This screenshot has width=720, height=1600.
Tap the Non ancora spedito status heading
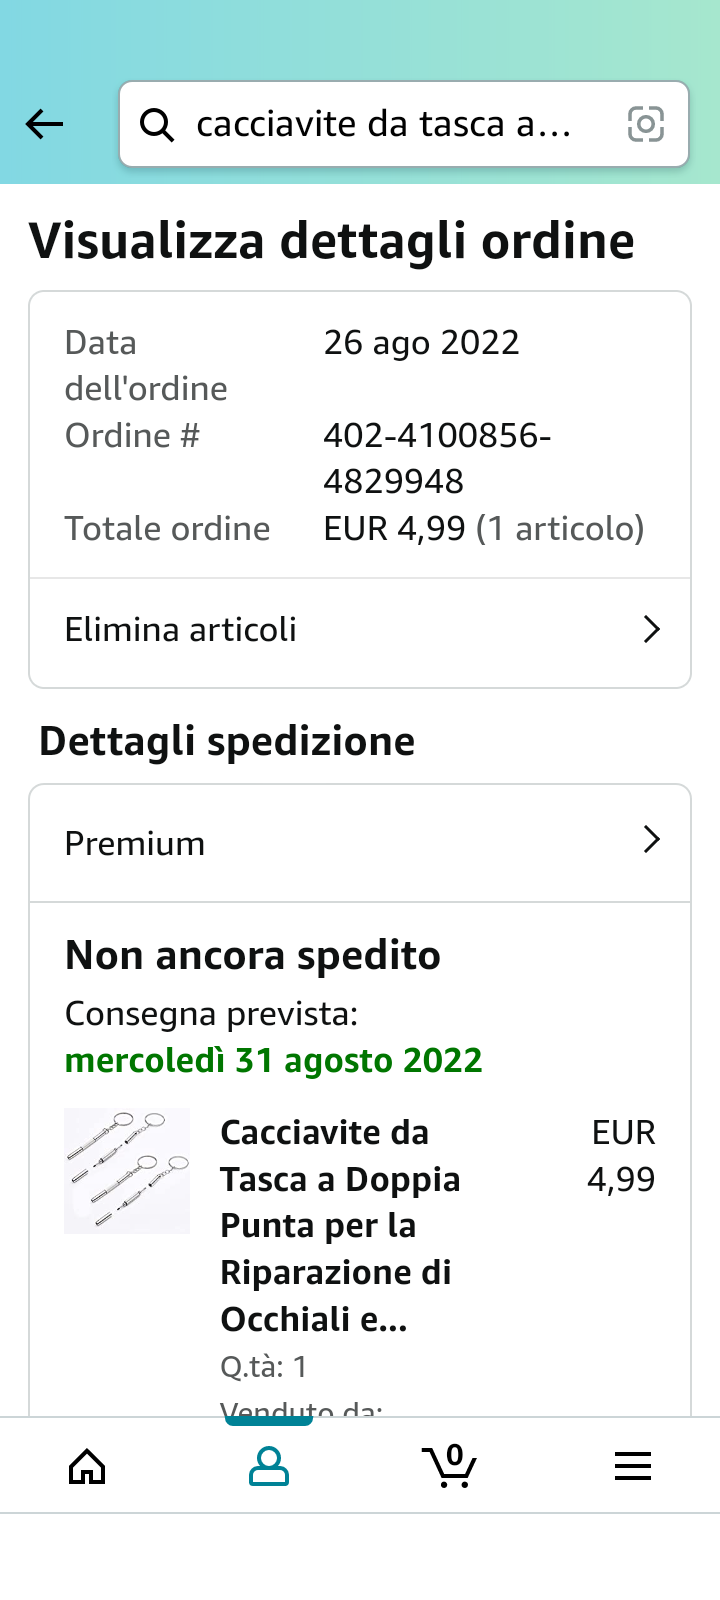(253, 956)
